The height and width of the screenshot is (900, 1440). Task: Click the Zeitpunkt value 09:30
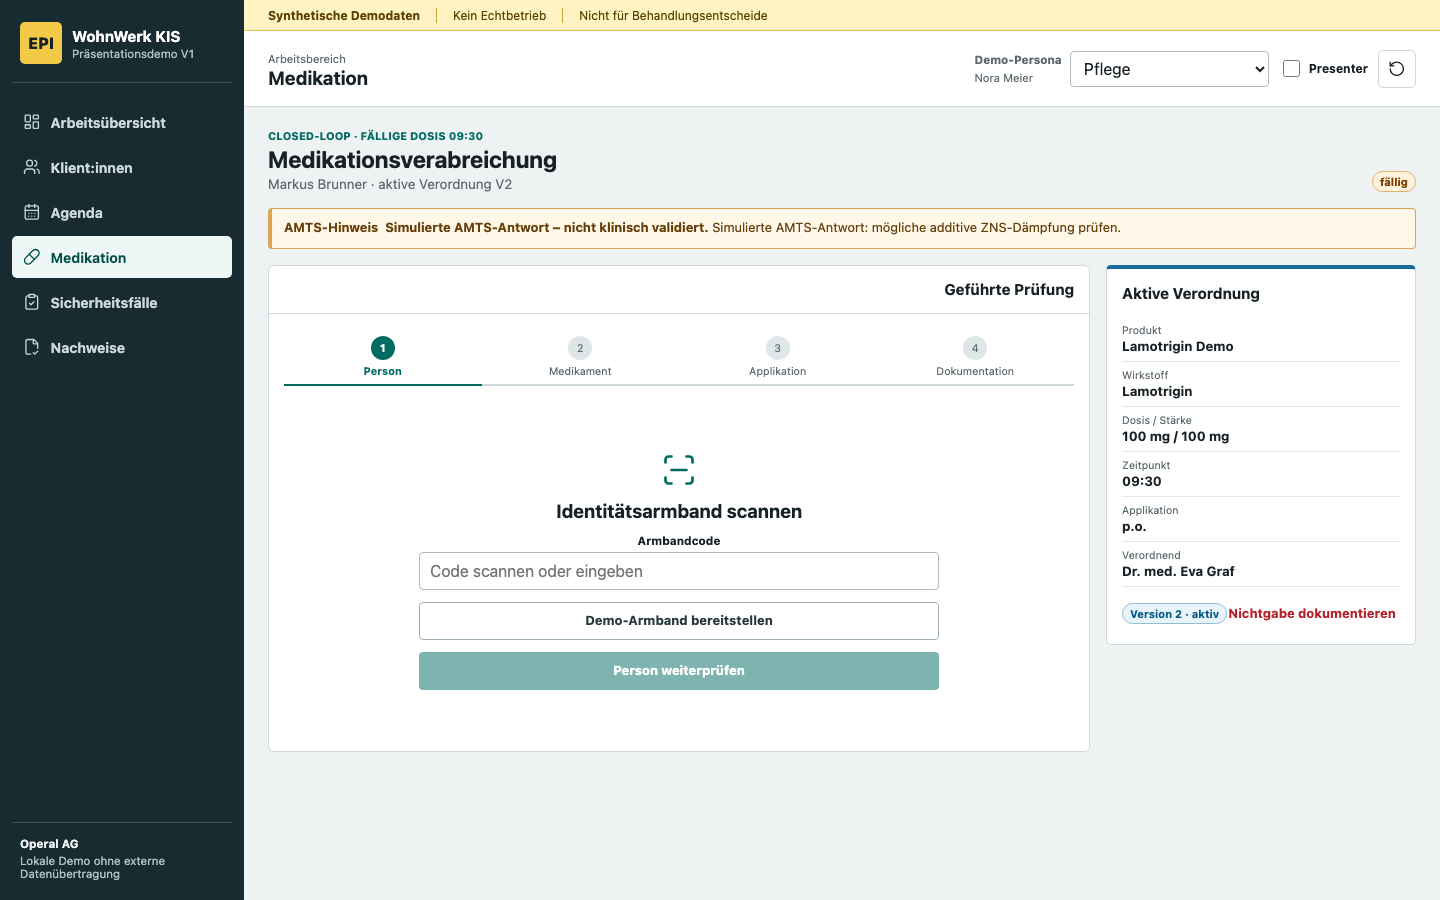[1142, 482]
